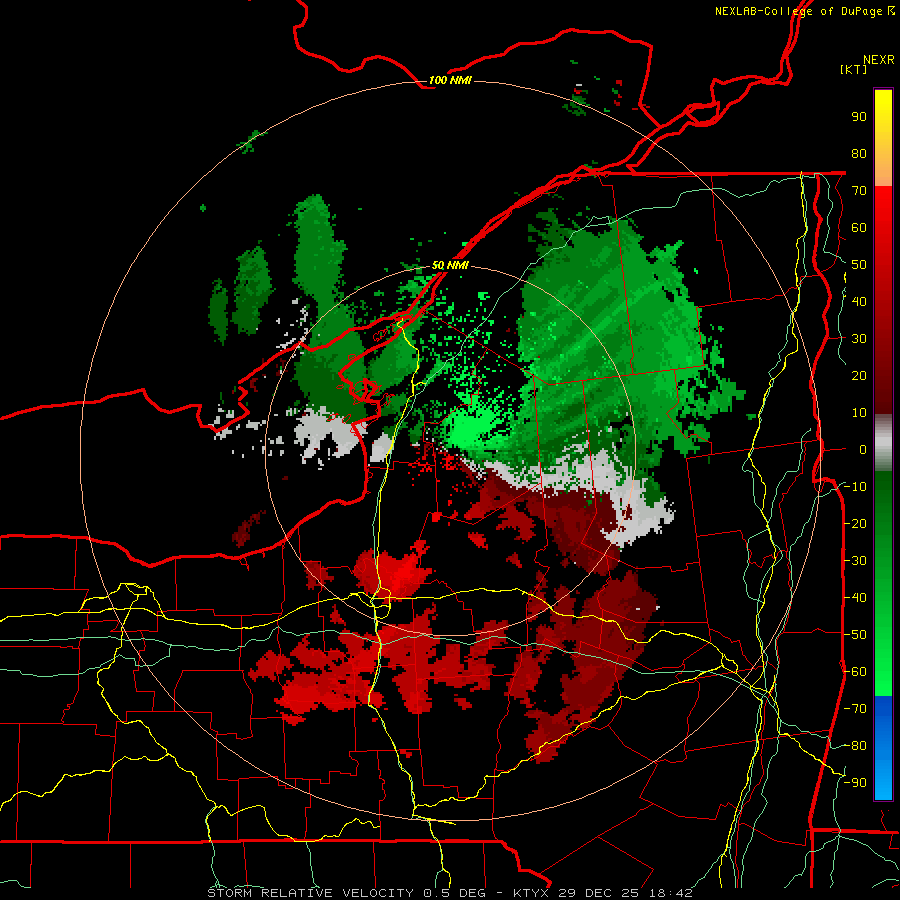Click the -10 value on velocity scale
Screen dimensions: 900x900
coord(855,487)
